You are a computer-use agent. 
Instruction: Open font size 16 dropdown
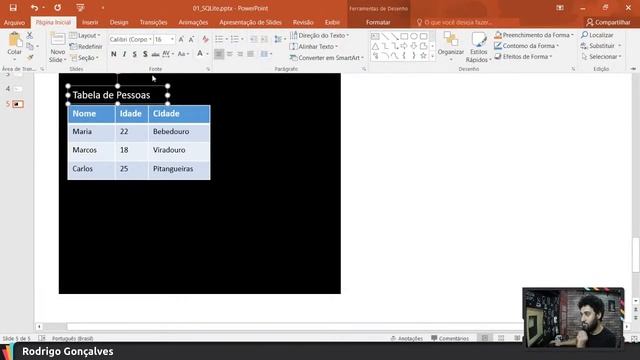click(172, 39)
